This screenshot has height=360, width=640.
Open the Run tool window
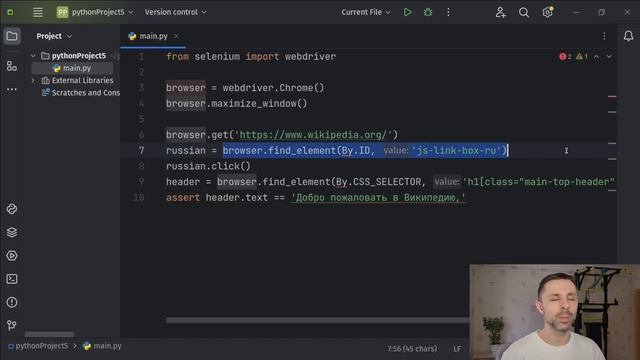[x=12, y=256]
